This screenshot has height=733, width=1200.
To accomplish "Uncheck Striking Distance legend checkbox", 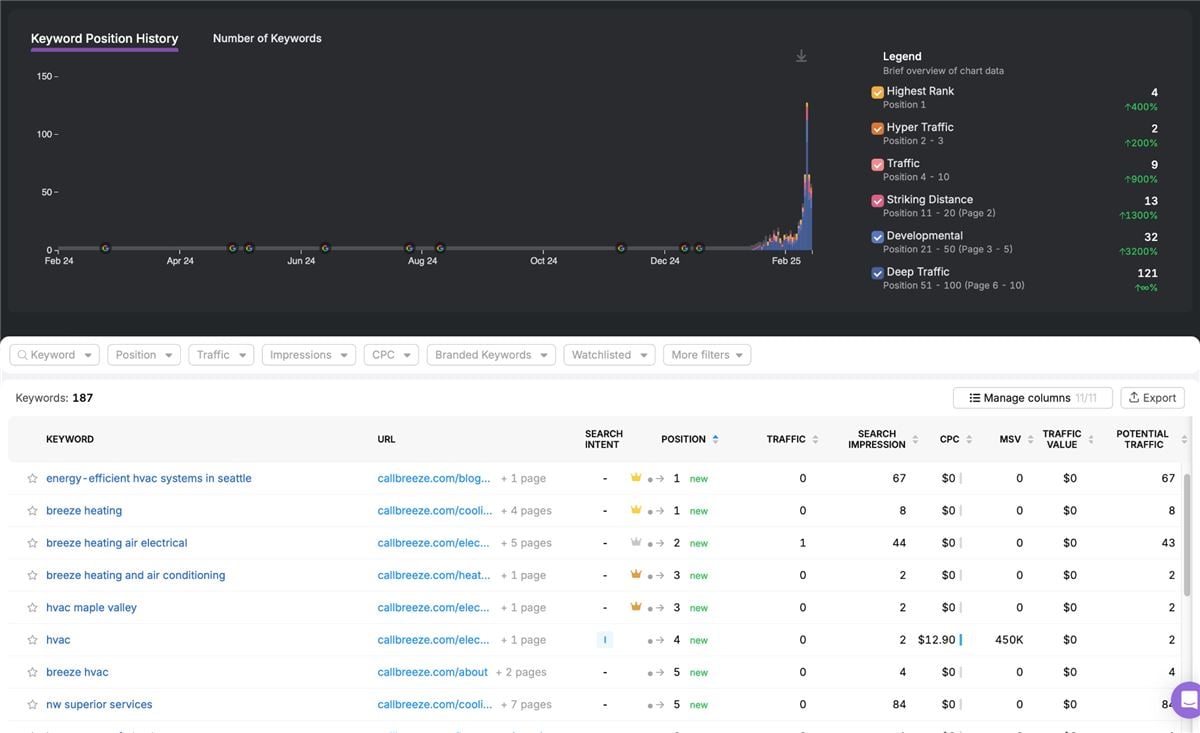I will [877, 200].
